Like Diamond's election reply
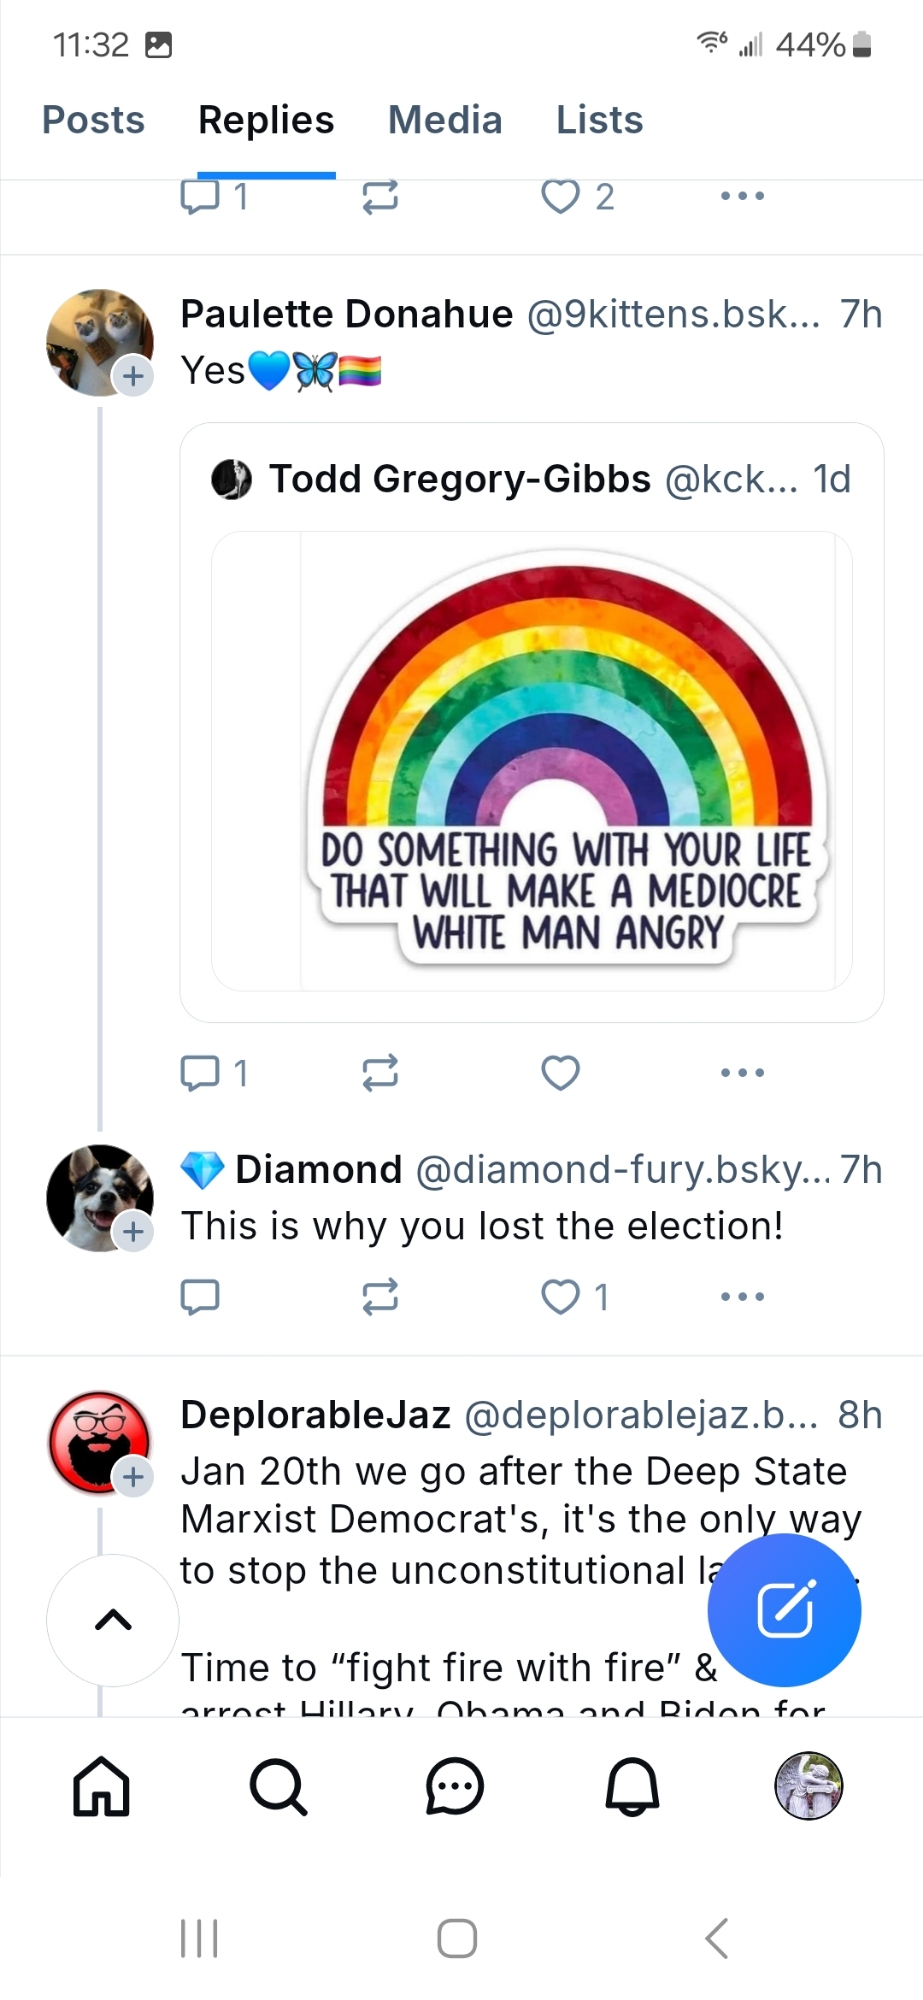This screenshot has height=2000, width=923. click(560, 1297)
